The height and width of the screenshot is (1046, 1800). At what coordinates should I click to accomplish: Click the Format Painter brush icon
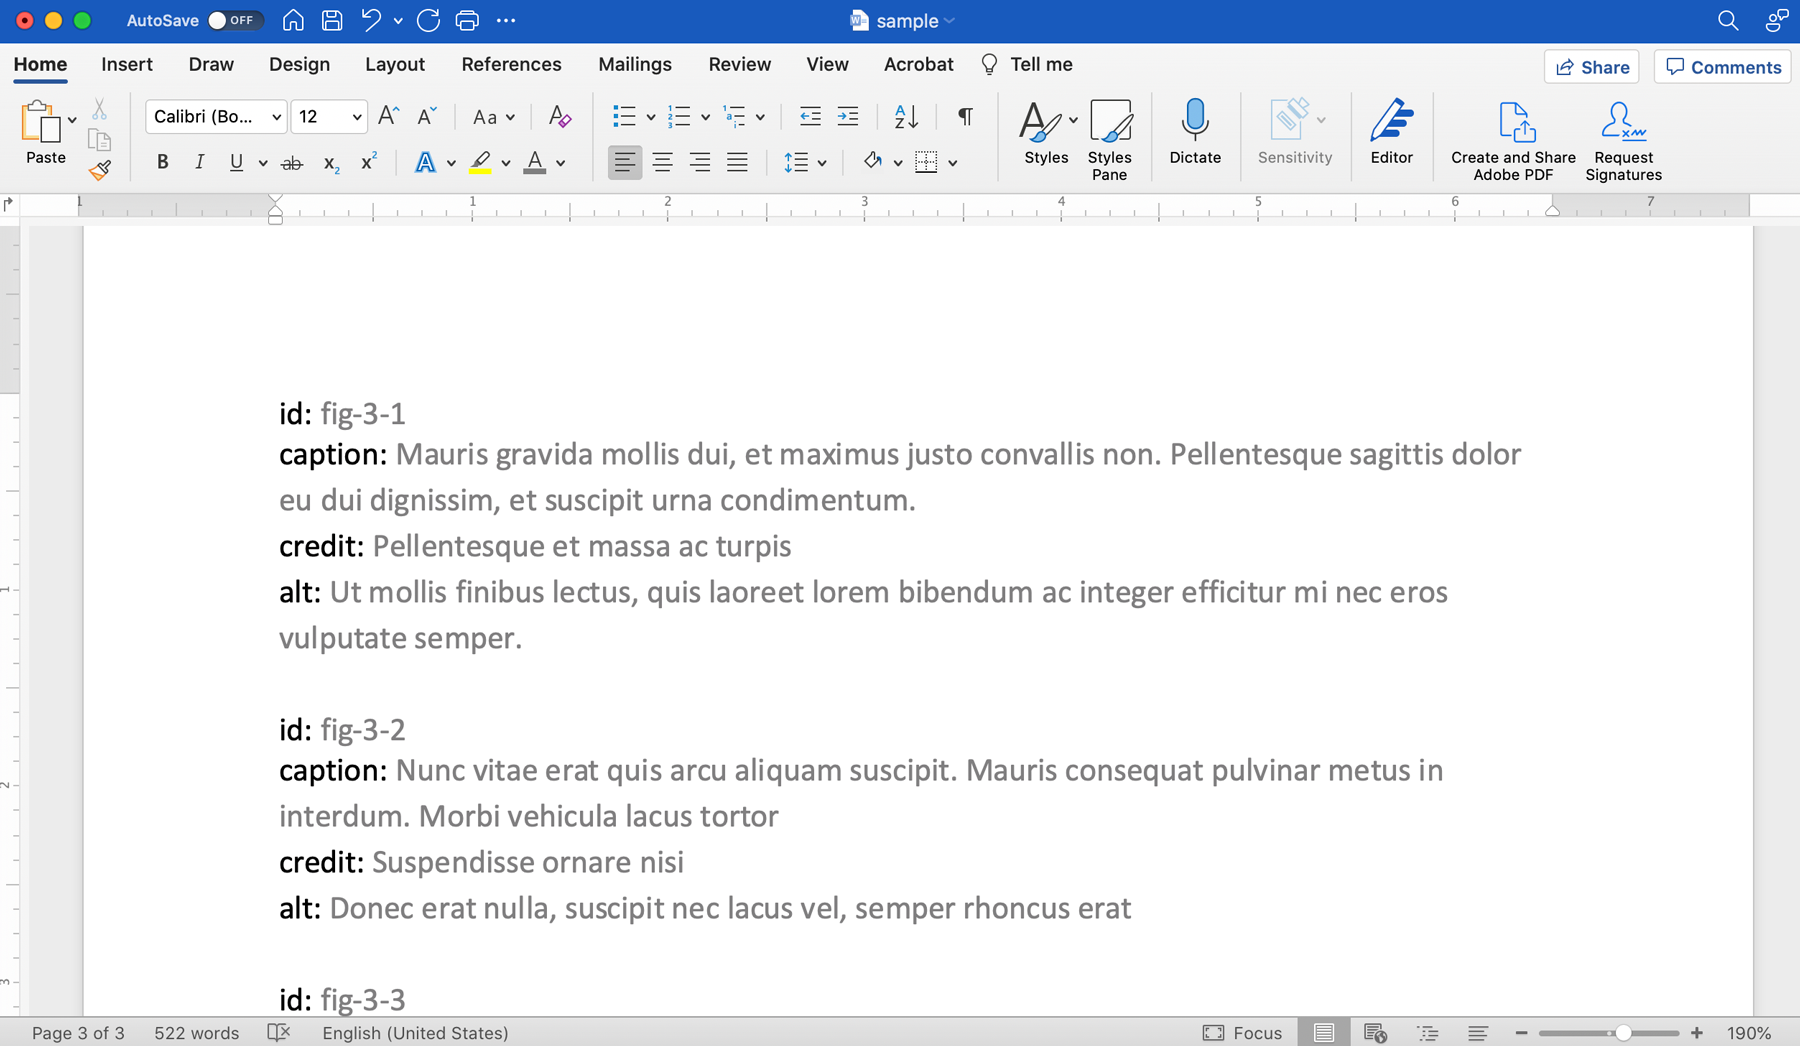coord(99,171)
